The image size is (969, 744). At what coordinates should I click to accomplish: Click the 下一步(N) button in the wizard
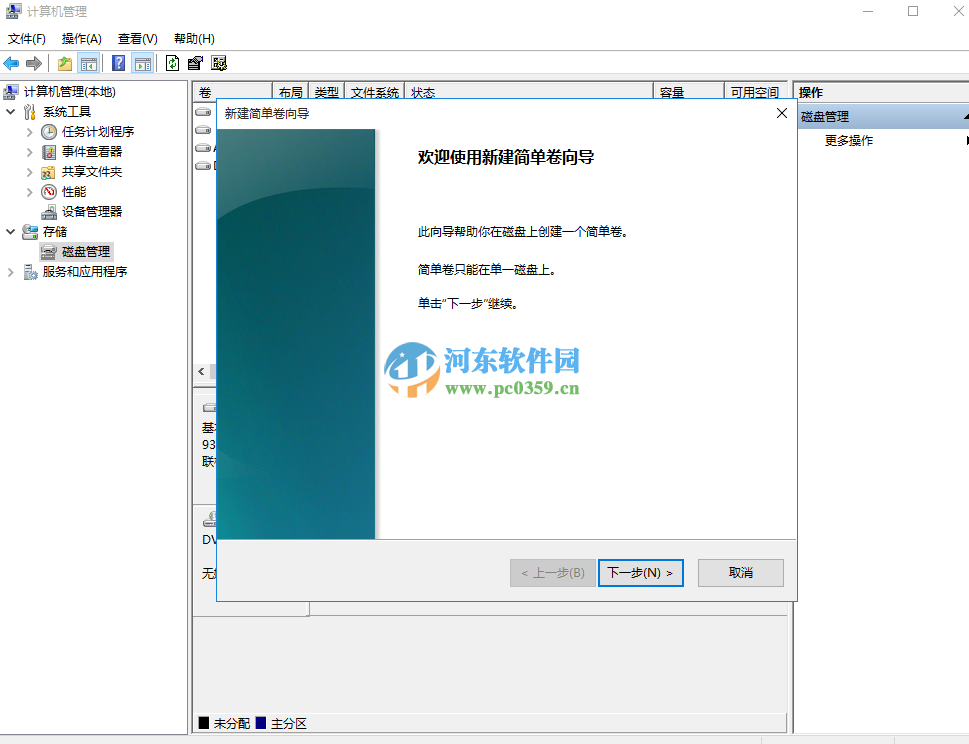click(x=640, y=572)
